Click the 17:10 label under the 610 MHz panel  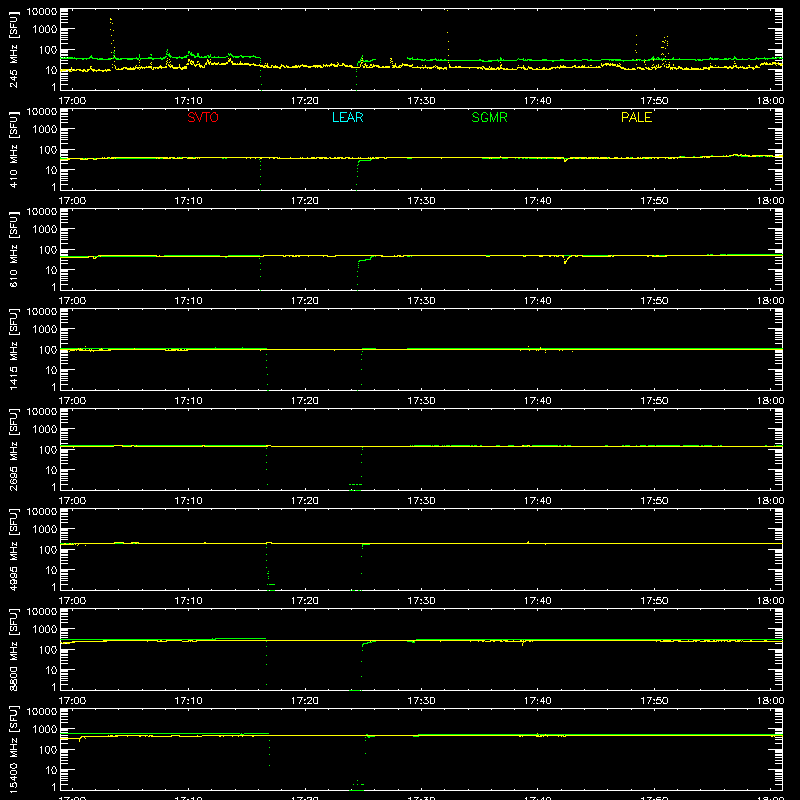(x=188, y=301)
